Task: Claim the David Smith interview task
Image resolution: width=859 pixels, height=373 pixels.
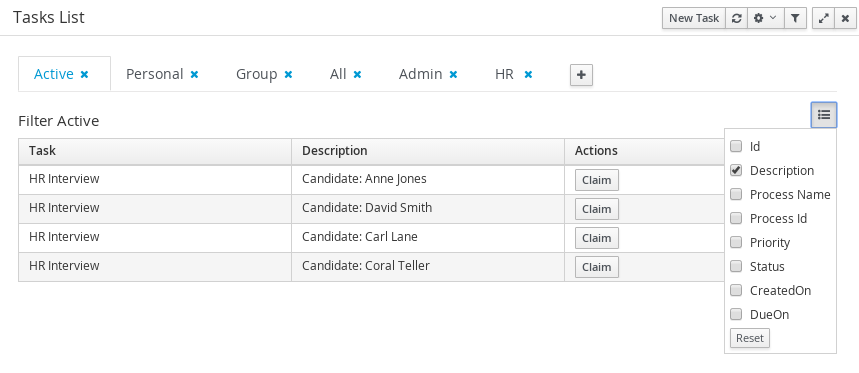Action: tap(597, 209)
